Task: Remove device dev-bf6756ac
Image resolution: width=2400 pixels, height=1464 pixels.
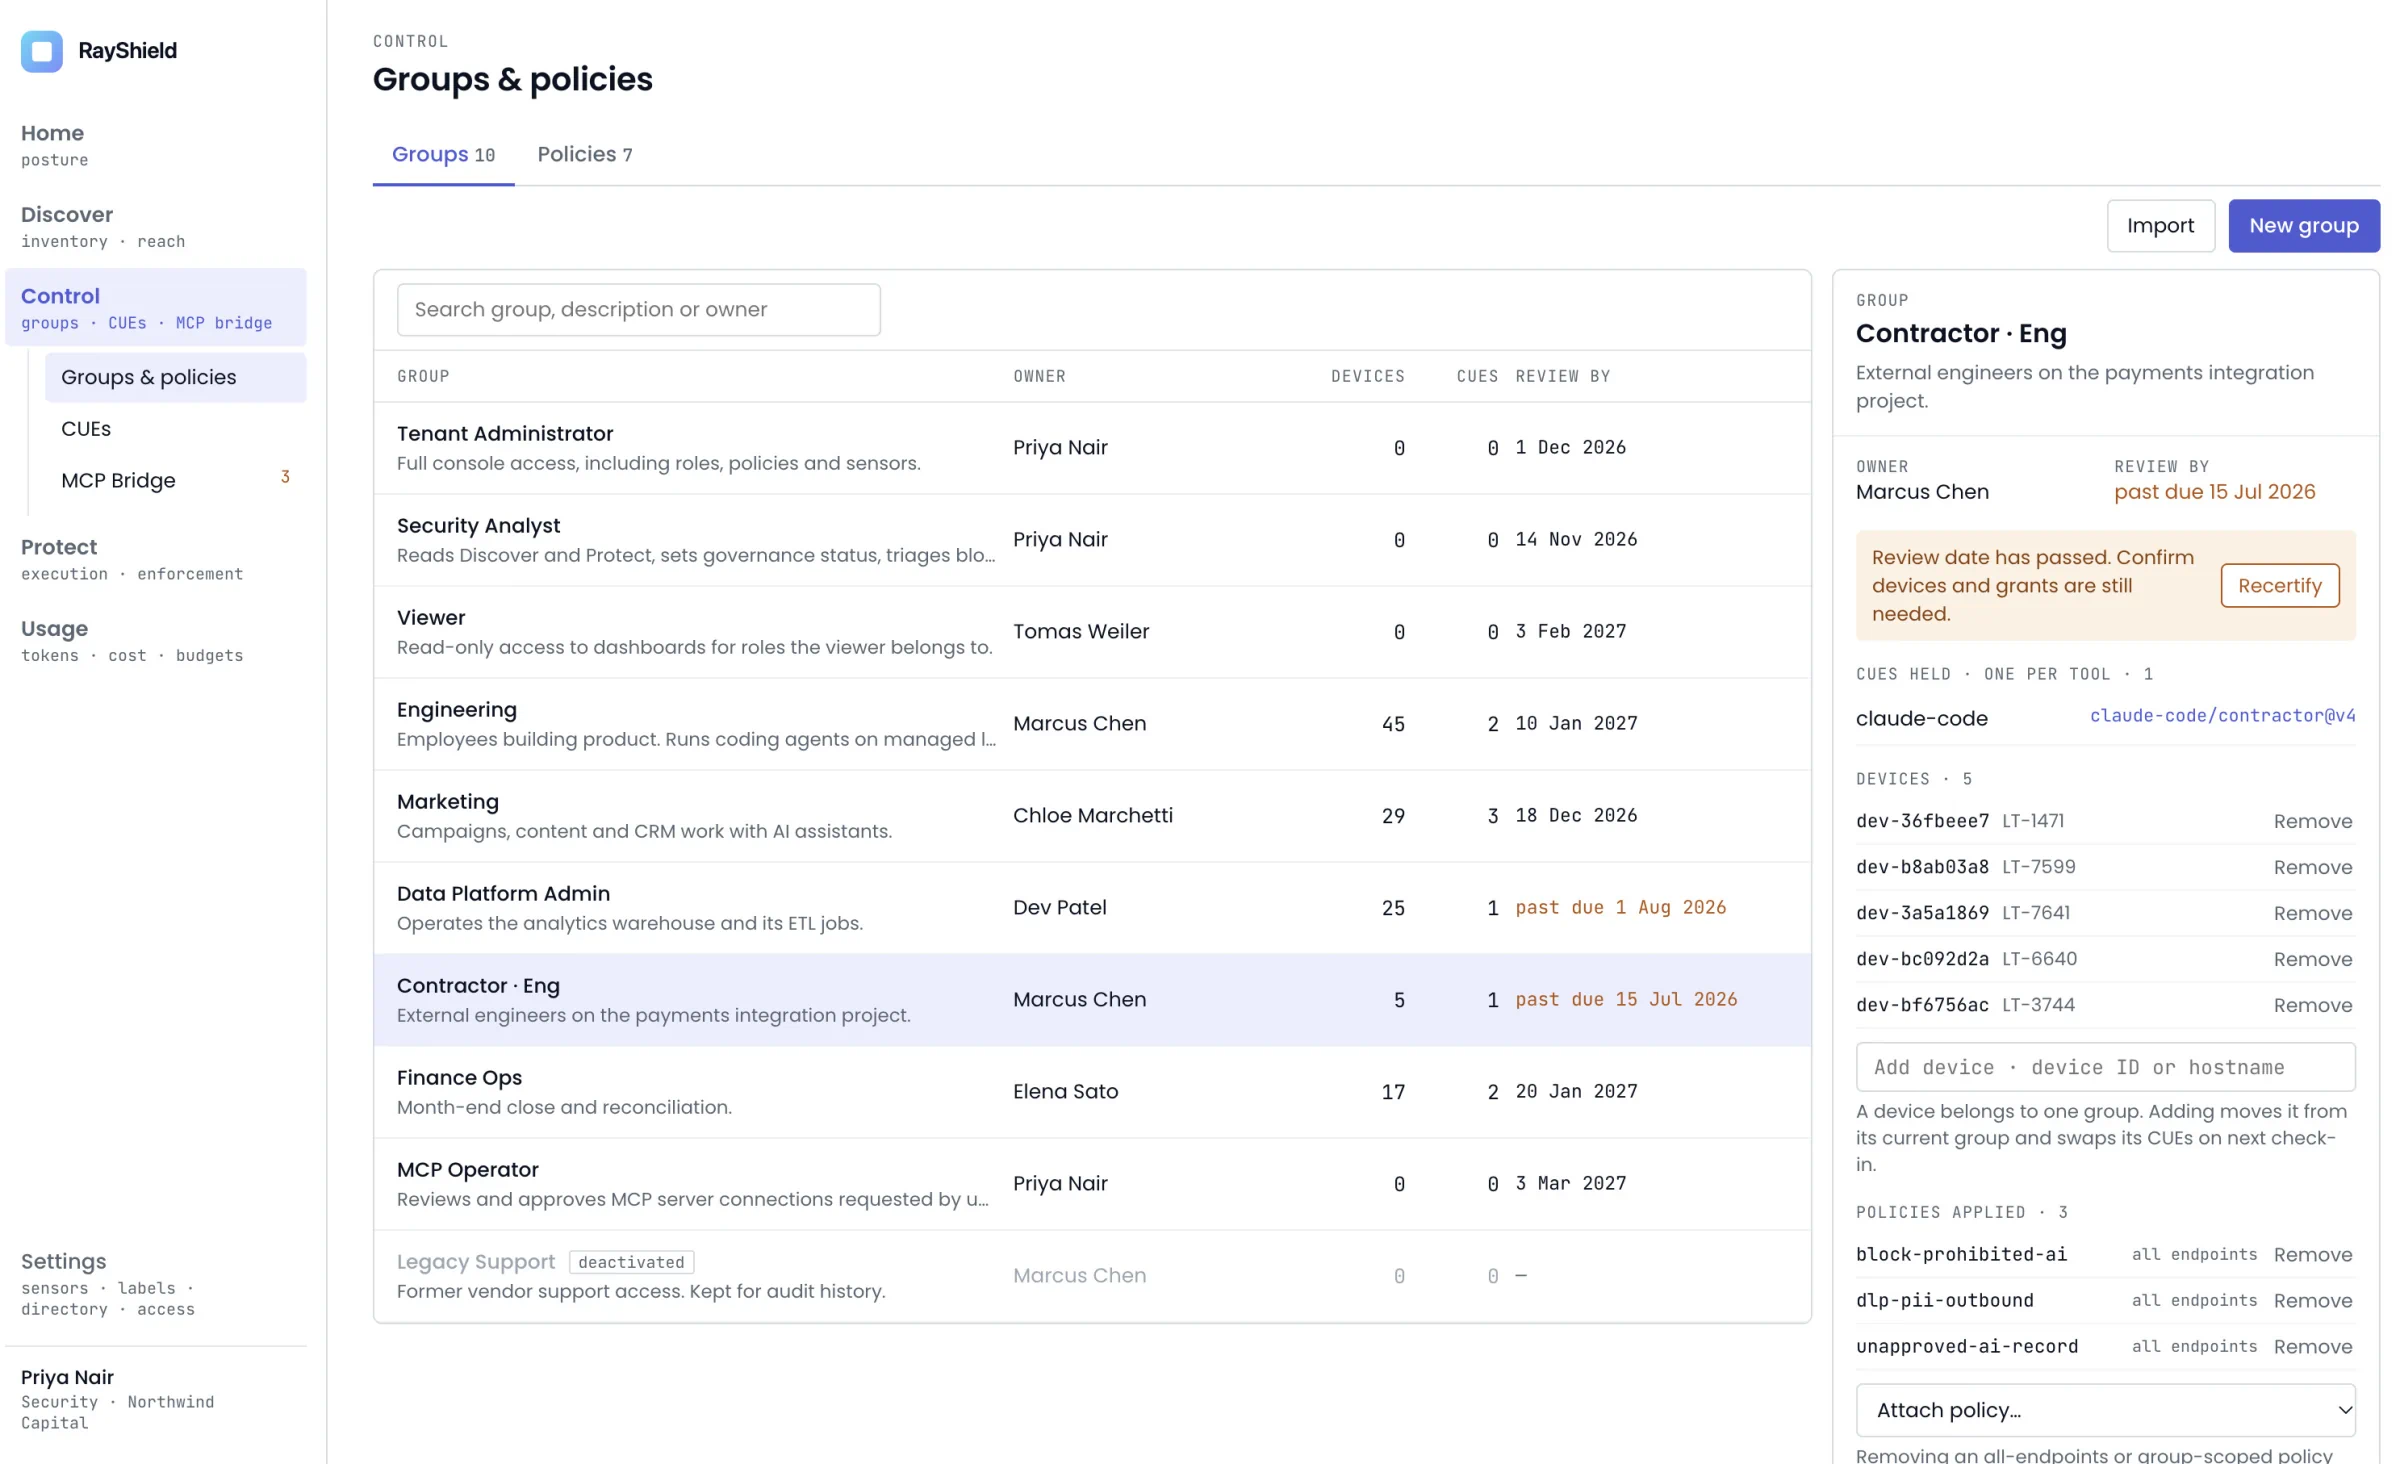Action: click(2312, 1005)
